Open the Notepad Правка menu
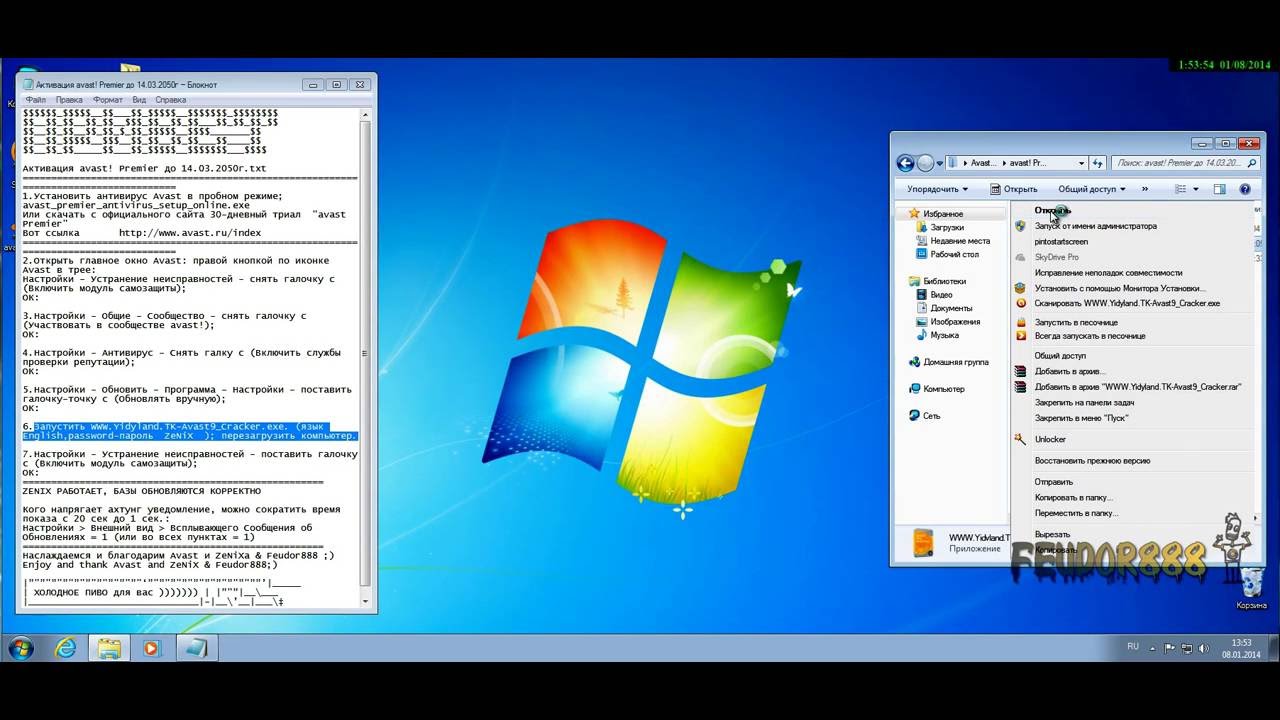 [69, 100]
